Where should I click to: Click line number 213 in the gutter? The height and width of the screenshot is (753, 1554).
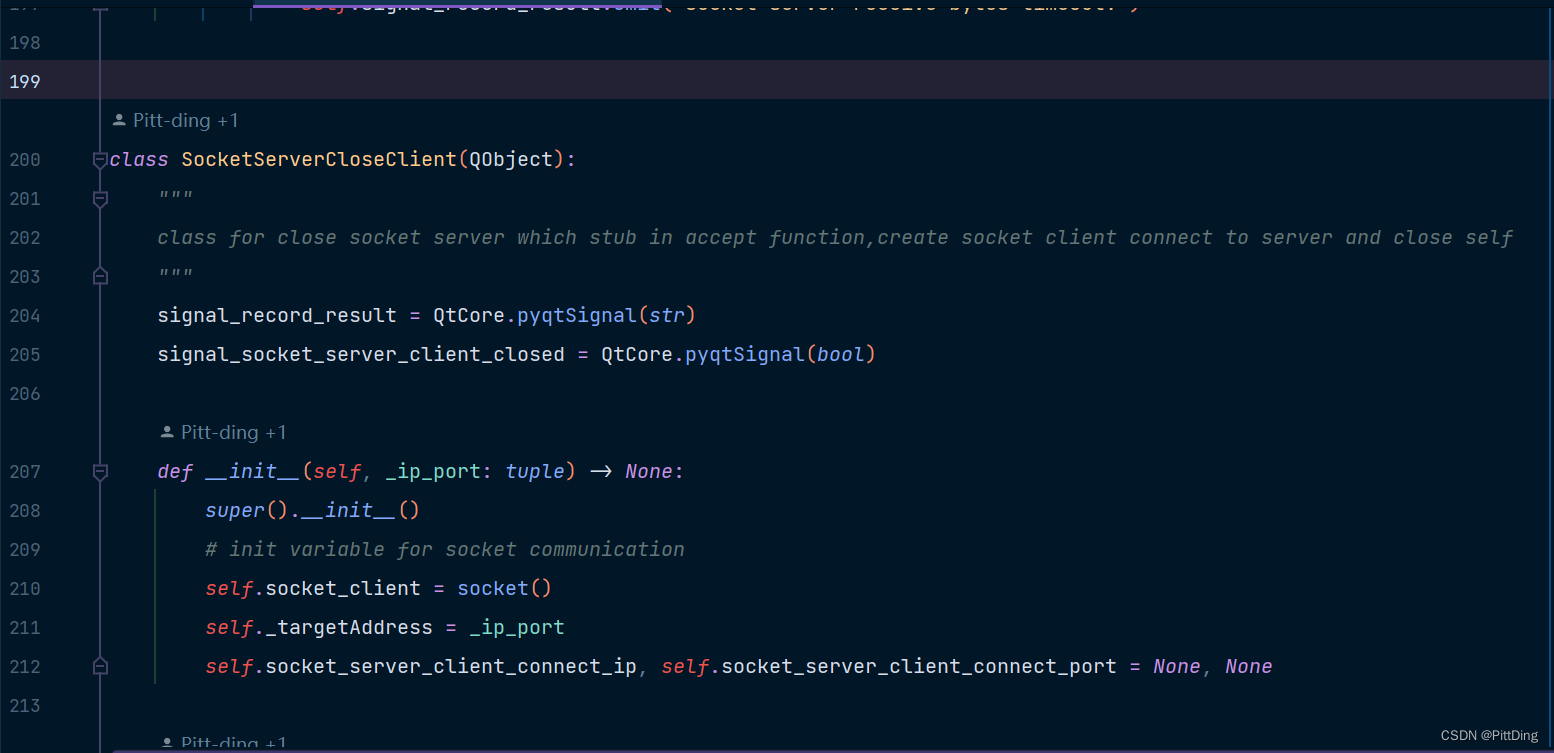[25, 706]
